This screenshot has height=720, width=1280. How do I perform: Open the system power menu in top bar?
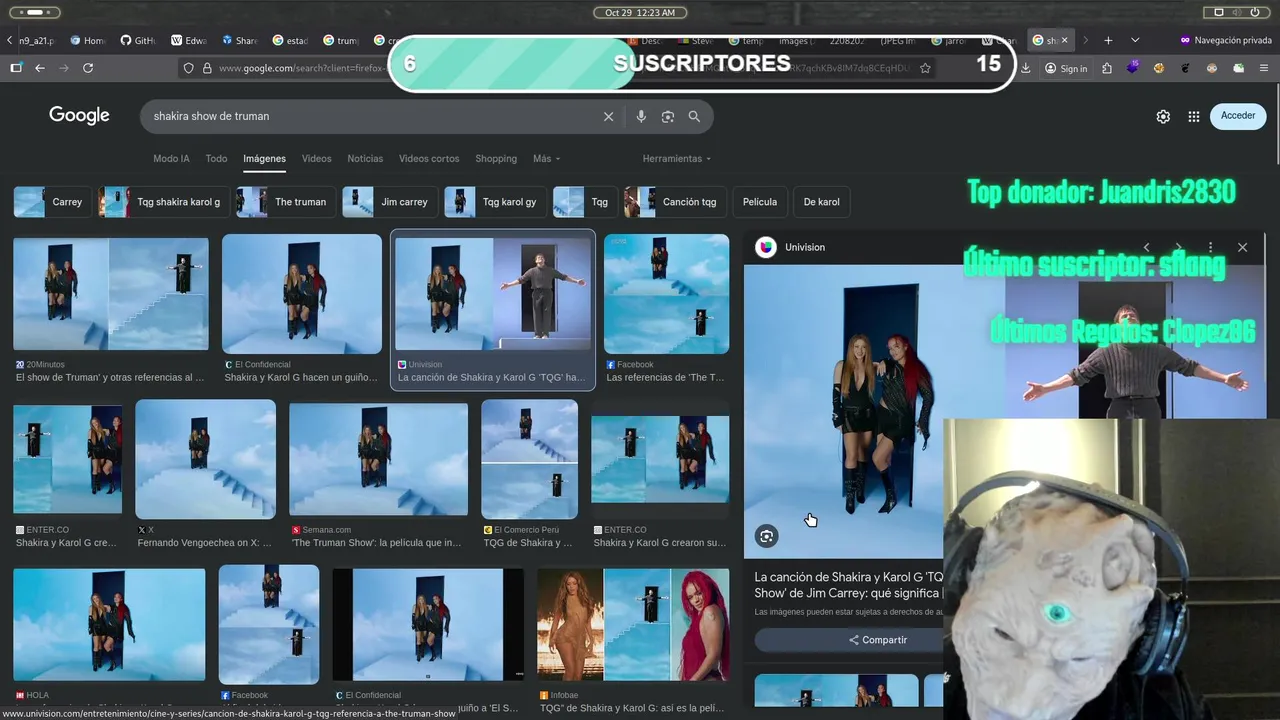1256,12
